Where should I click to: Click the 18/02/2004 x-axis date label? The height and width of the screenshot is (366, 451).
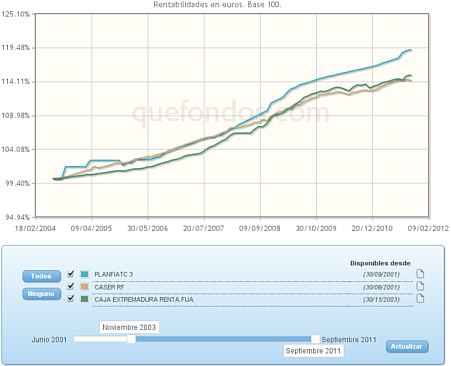(x=35, y=228)
